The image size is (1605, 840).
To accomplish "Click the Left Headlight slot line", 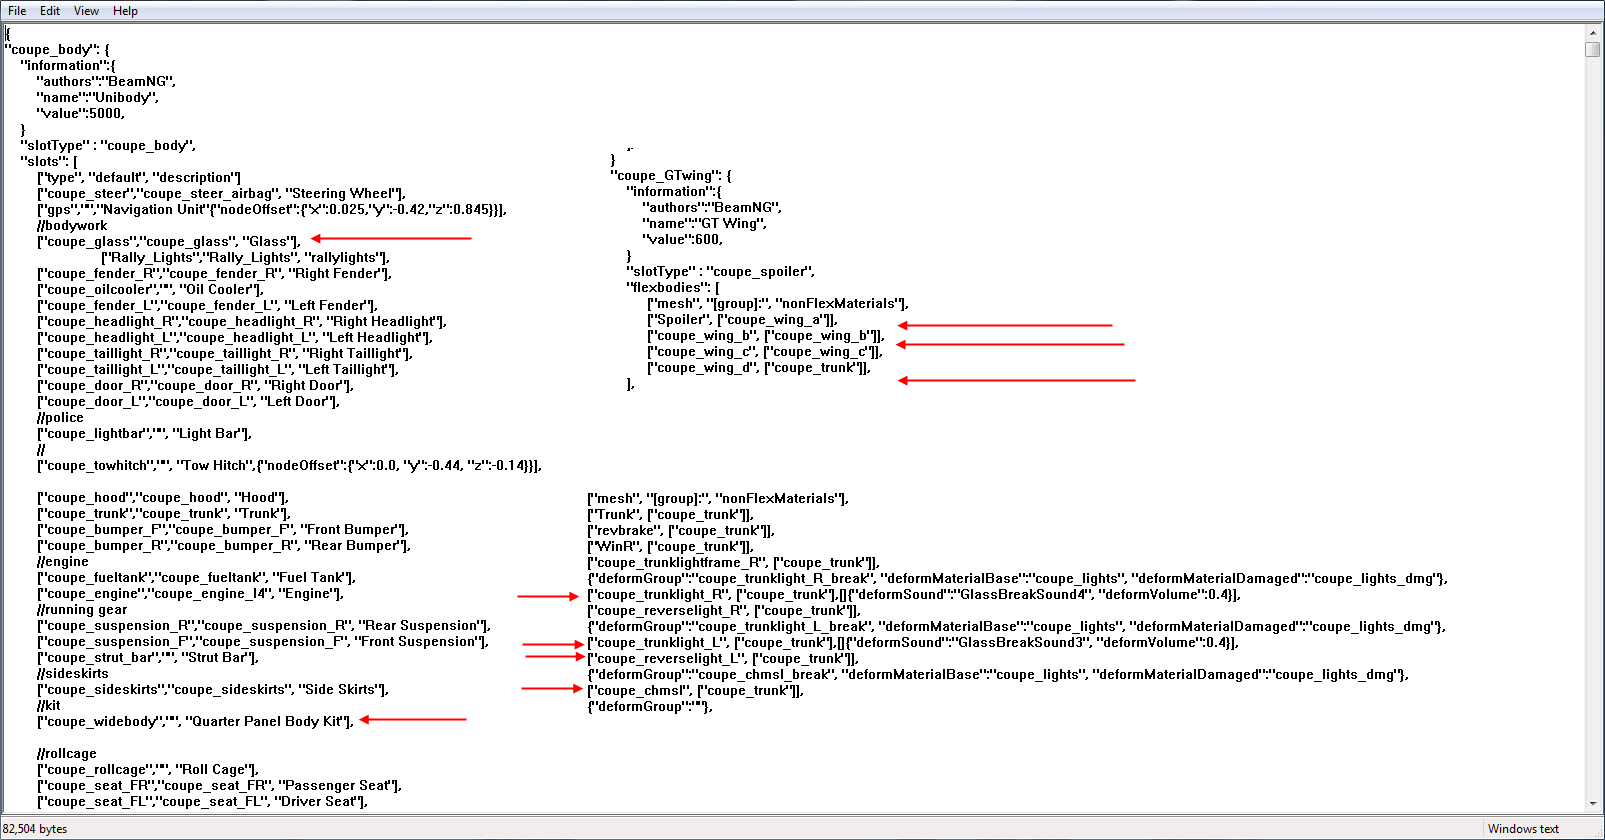I will pyautogui.click(x=234, y=337).
